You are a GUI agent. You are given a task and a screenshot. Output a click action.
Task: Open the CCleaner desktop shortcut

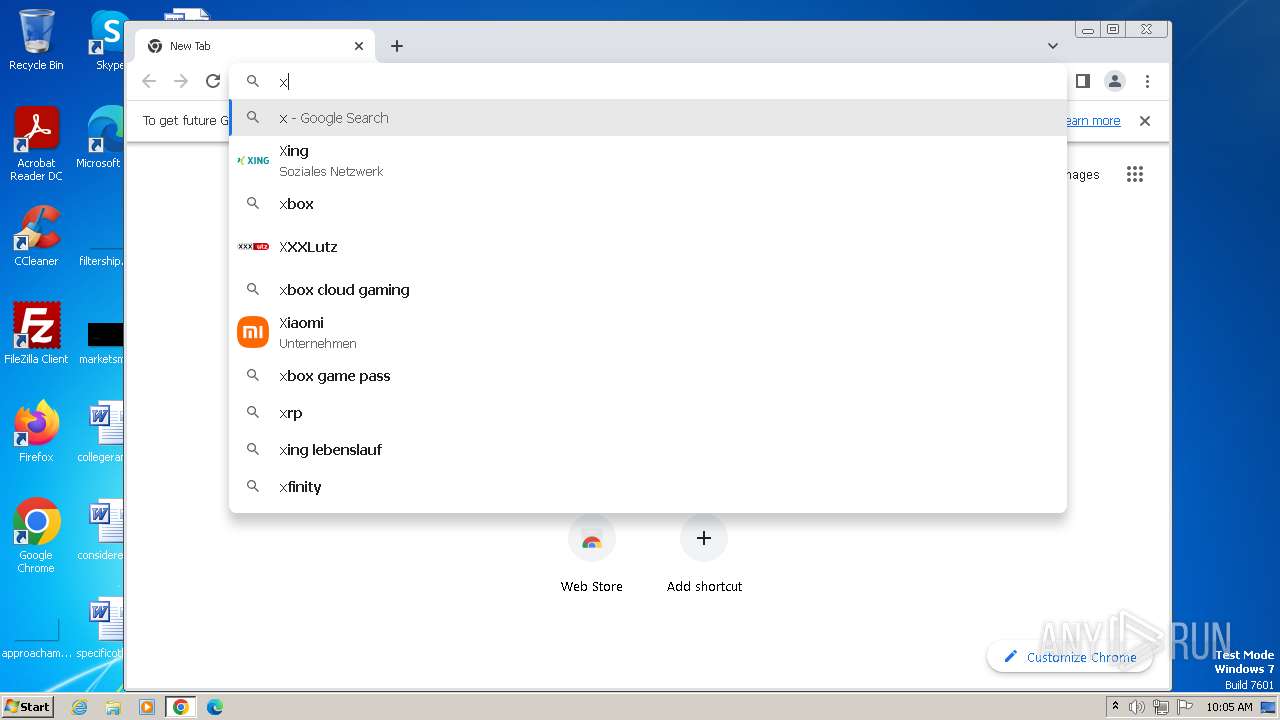coord(36,236)
